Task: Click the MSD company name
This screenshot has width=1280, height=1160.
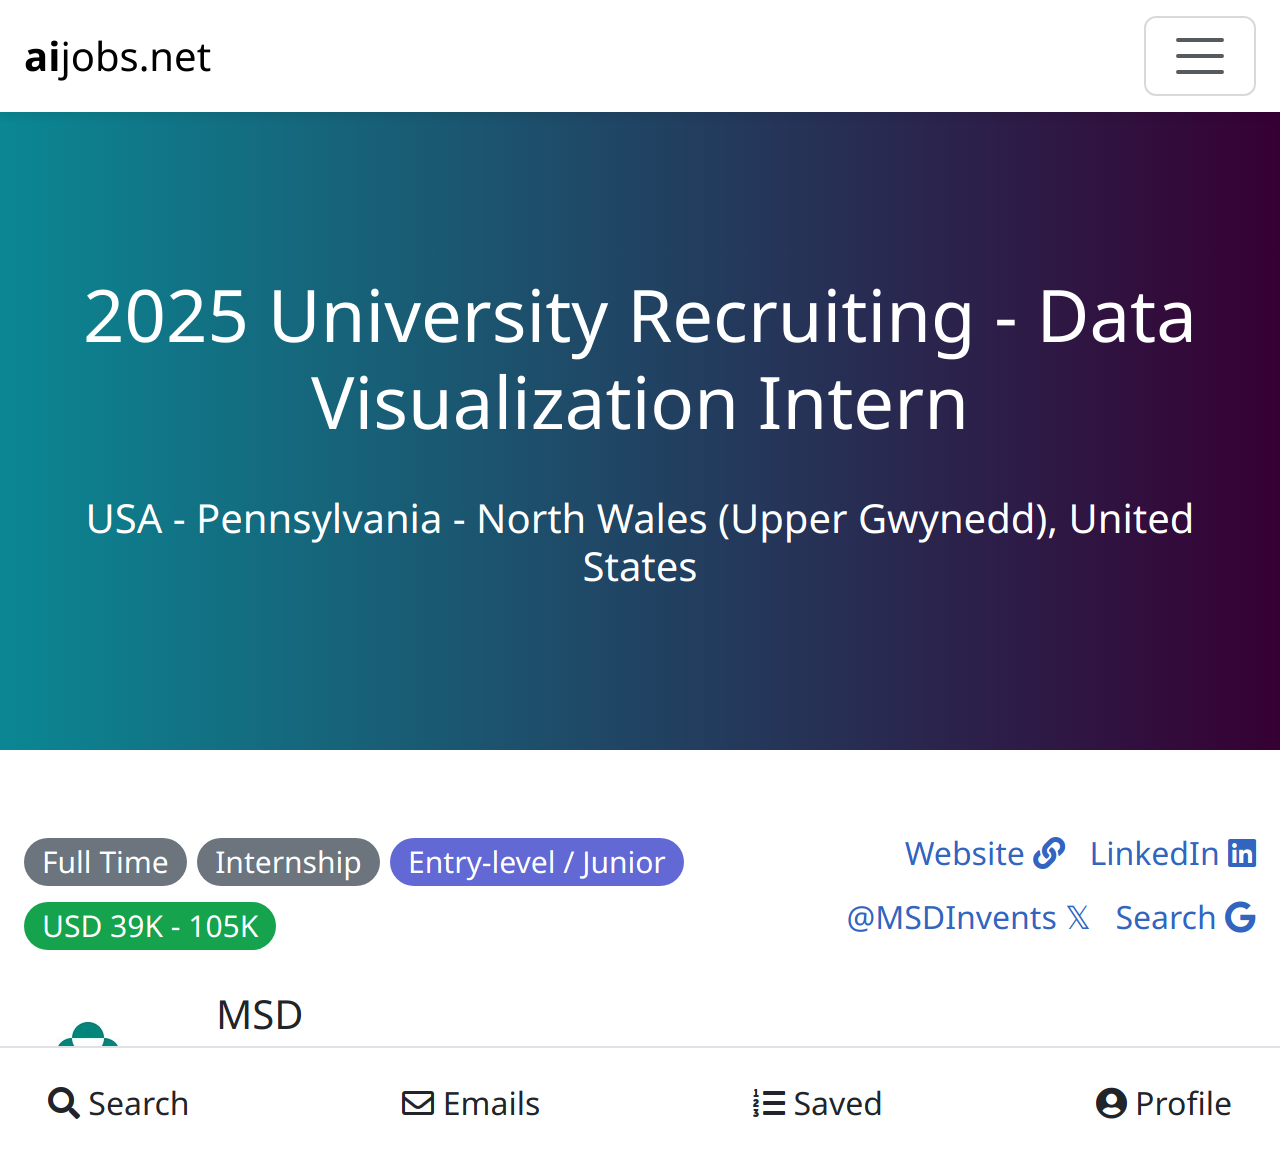Action: click(x=260, y=1015)
